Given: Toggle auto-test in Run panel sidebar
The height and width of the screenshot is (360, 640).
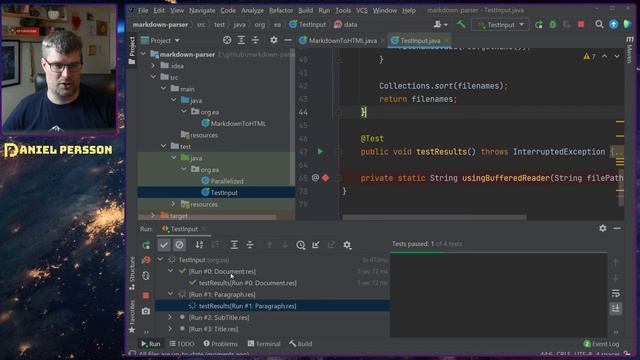Looking at the screenshot, I should [146, 276].
